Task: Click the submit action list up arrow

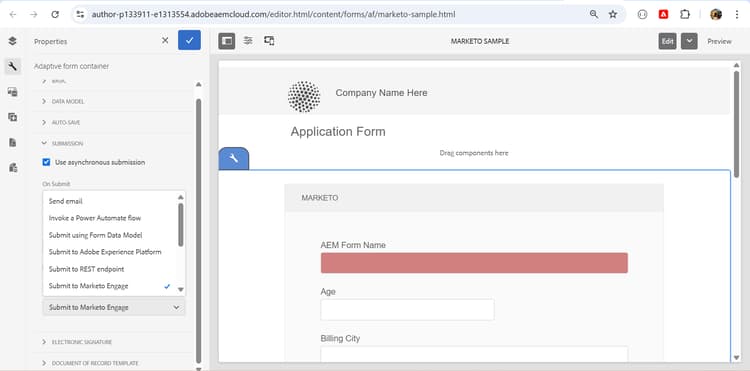Action: coord(181,197)
